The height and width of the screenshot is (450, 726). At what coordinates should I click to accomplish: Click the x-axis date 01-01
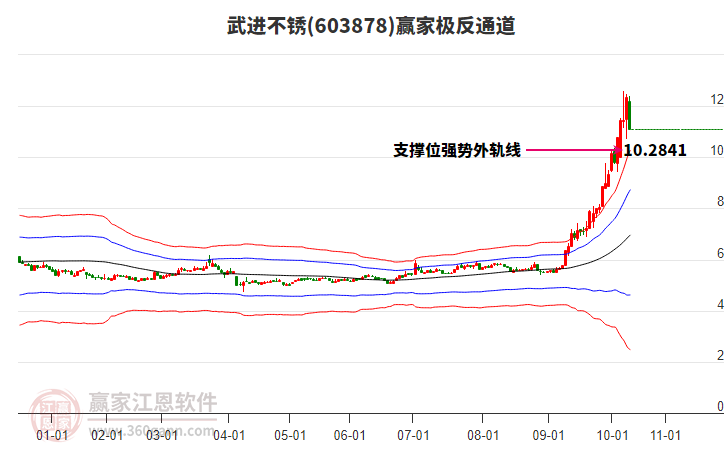pyautogui.click(x=52, y=435)
